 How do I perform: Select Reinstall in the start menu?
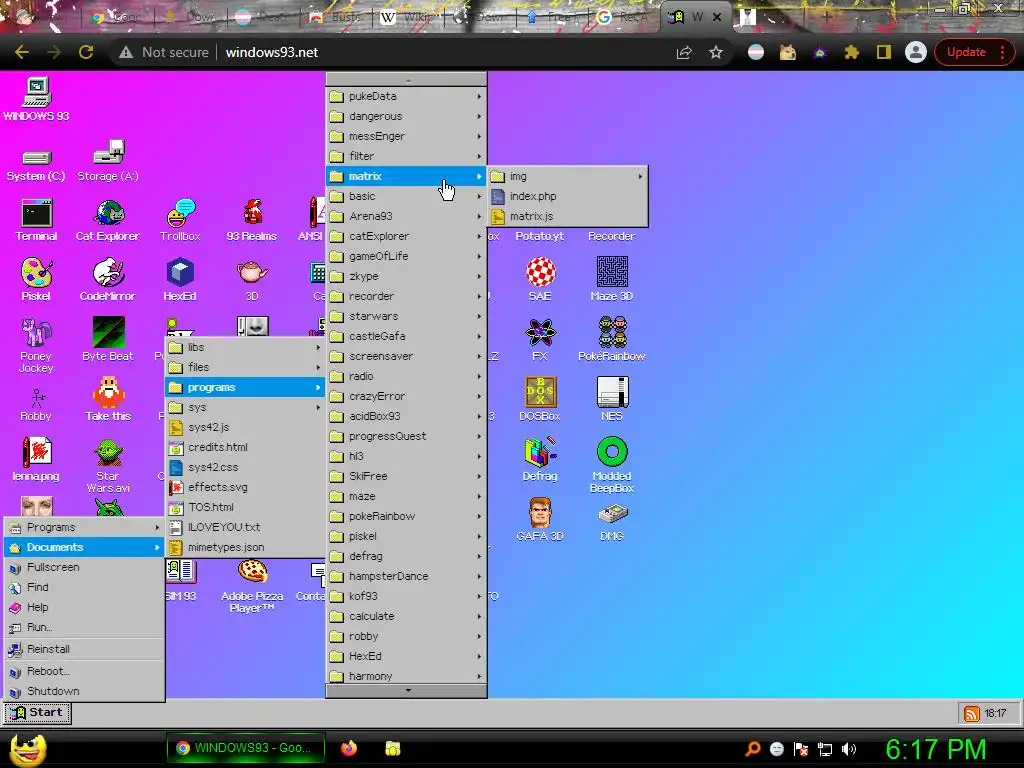pyautogui.click(x=84, y=649)
